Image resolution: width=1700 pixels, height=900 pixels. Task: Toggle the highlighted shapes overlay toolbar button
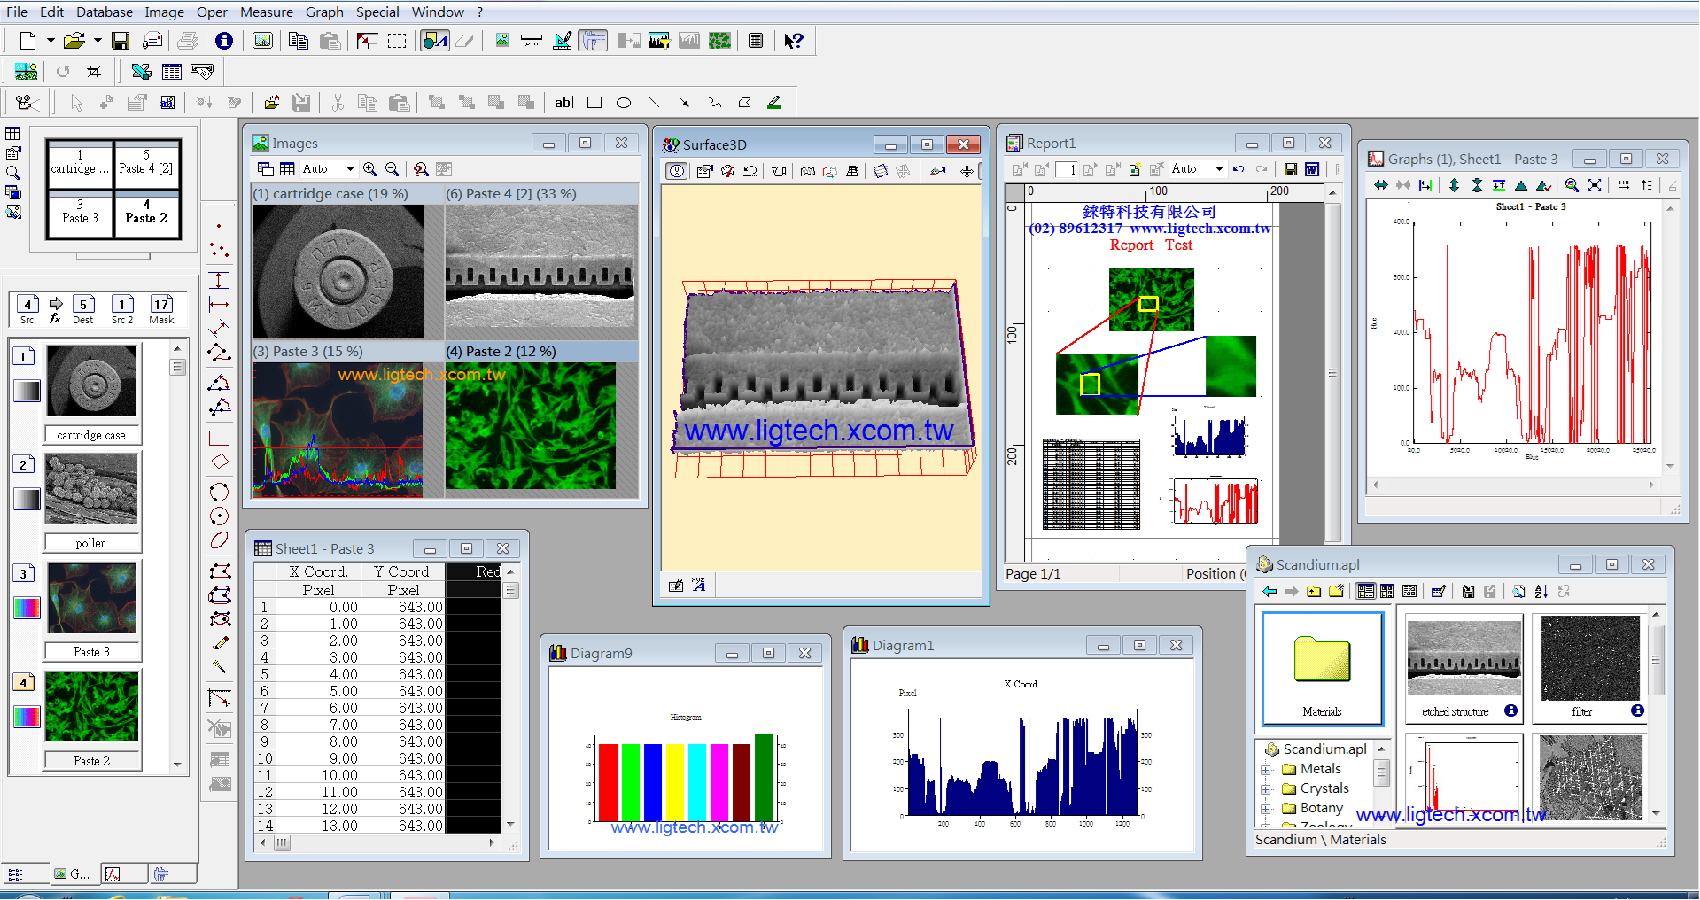[435, 41]
